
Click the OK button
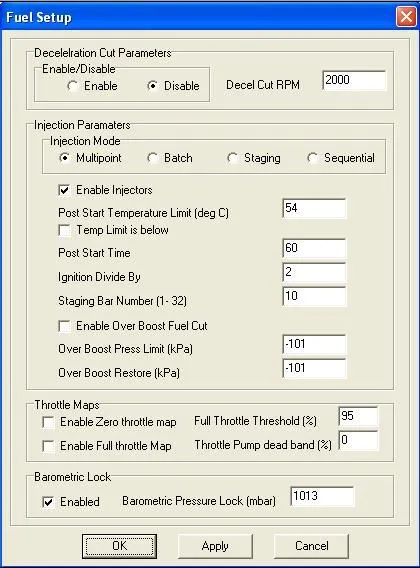pos(119,546)
